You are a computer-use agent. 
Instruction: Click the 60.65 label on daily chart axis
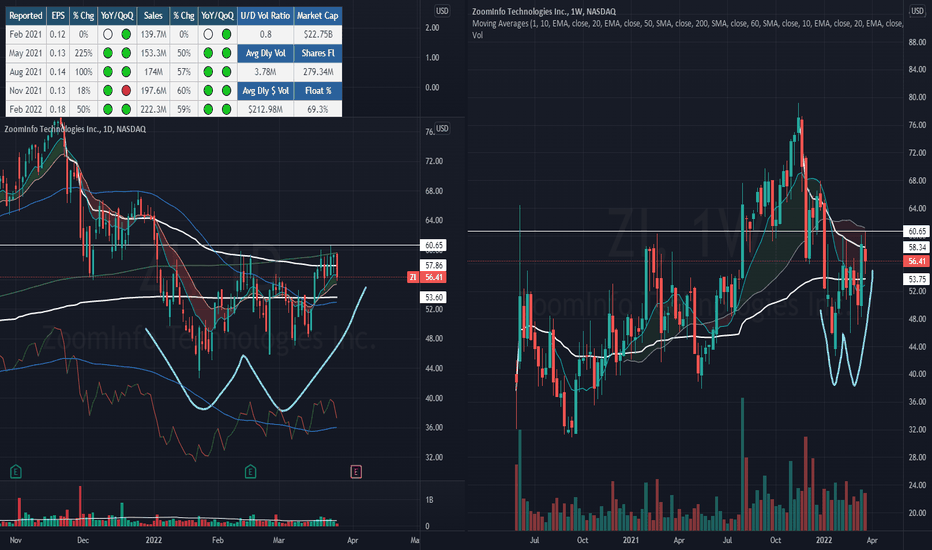[x=434, y=245]
